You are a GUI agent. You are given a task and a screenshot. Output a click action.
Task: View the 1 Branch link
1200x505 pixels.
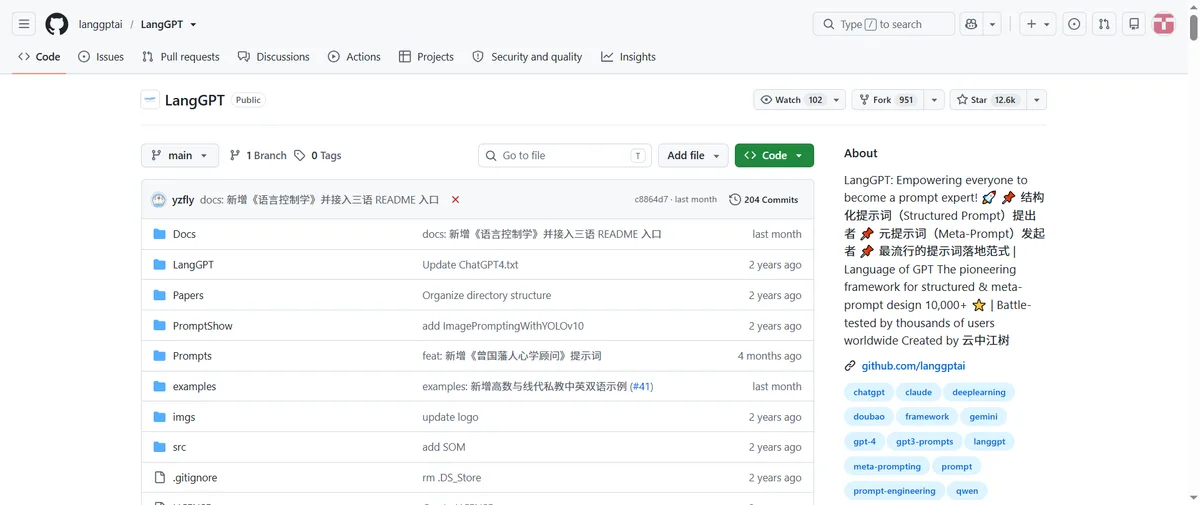(x=258, y=156)
